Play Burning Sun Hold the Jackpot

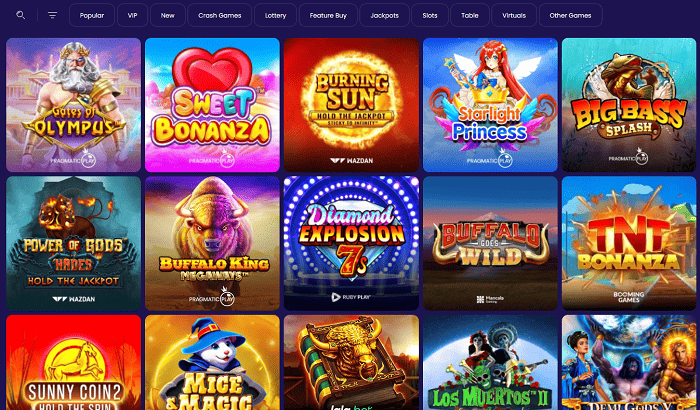pyautogui.click(x=351, y=105)
